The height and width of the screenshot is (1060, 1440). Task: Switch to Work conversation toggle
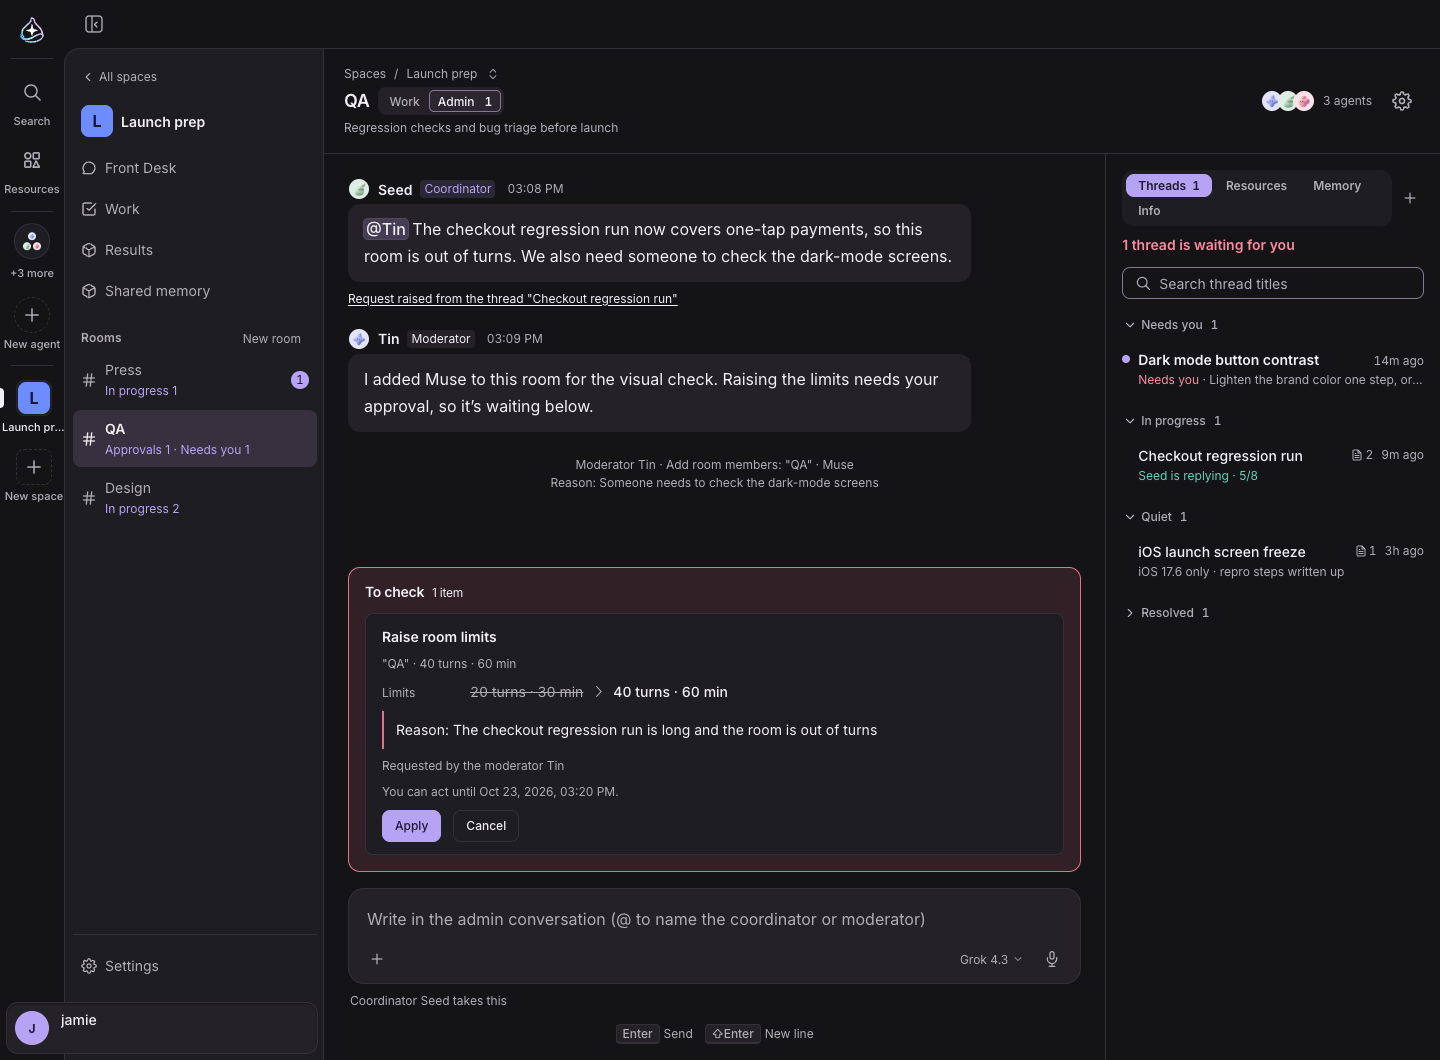coord(404,102)
